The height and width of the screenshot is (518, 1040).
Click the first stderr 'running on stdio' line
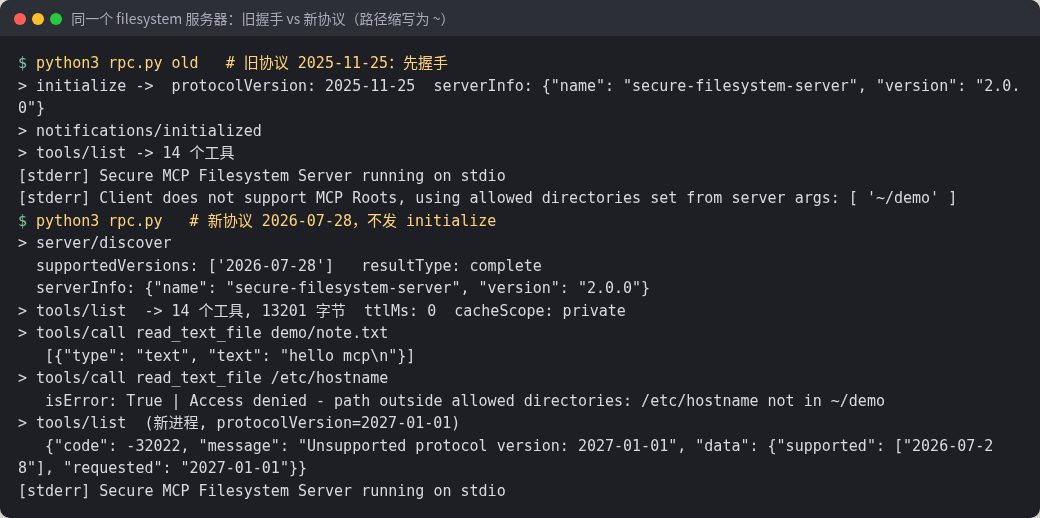pyautogui.click(x=261, y=176)
